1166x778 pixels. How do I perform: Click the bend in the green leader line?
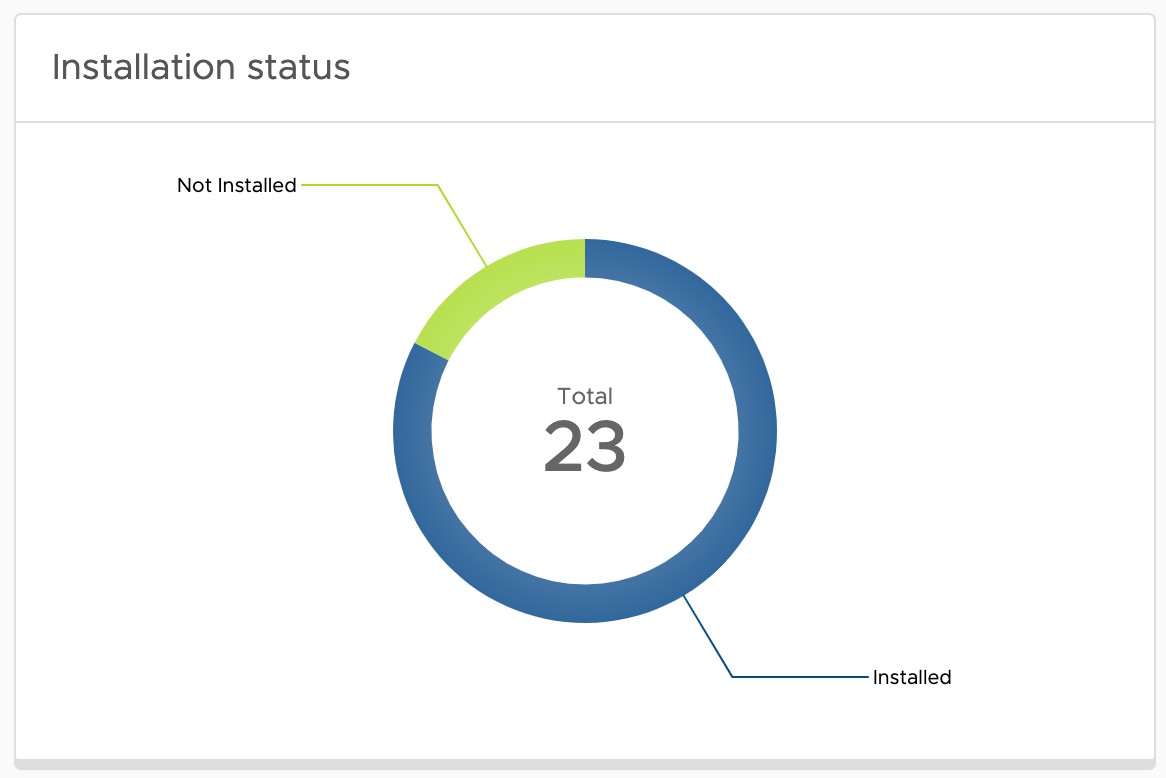pyautogui.click(x=438, y=185)
